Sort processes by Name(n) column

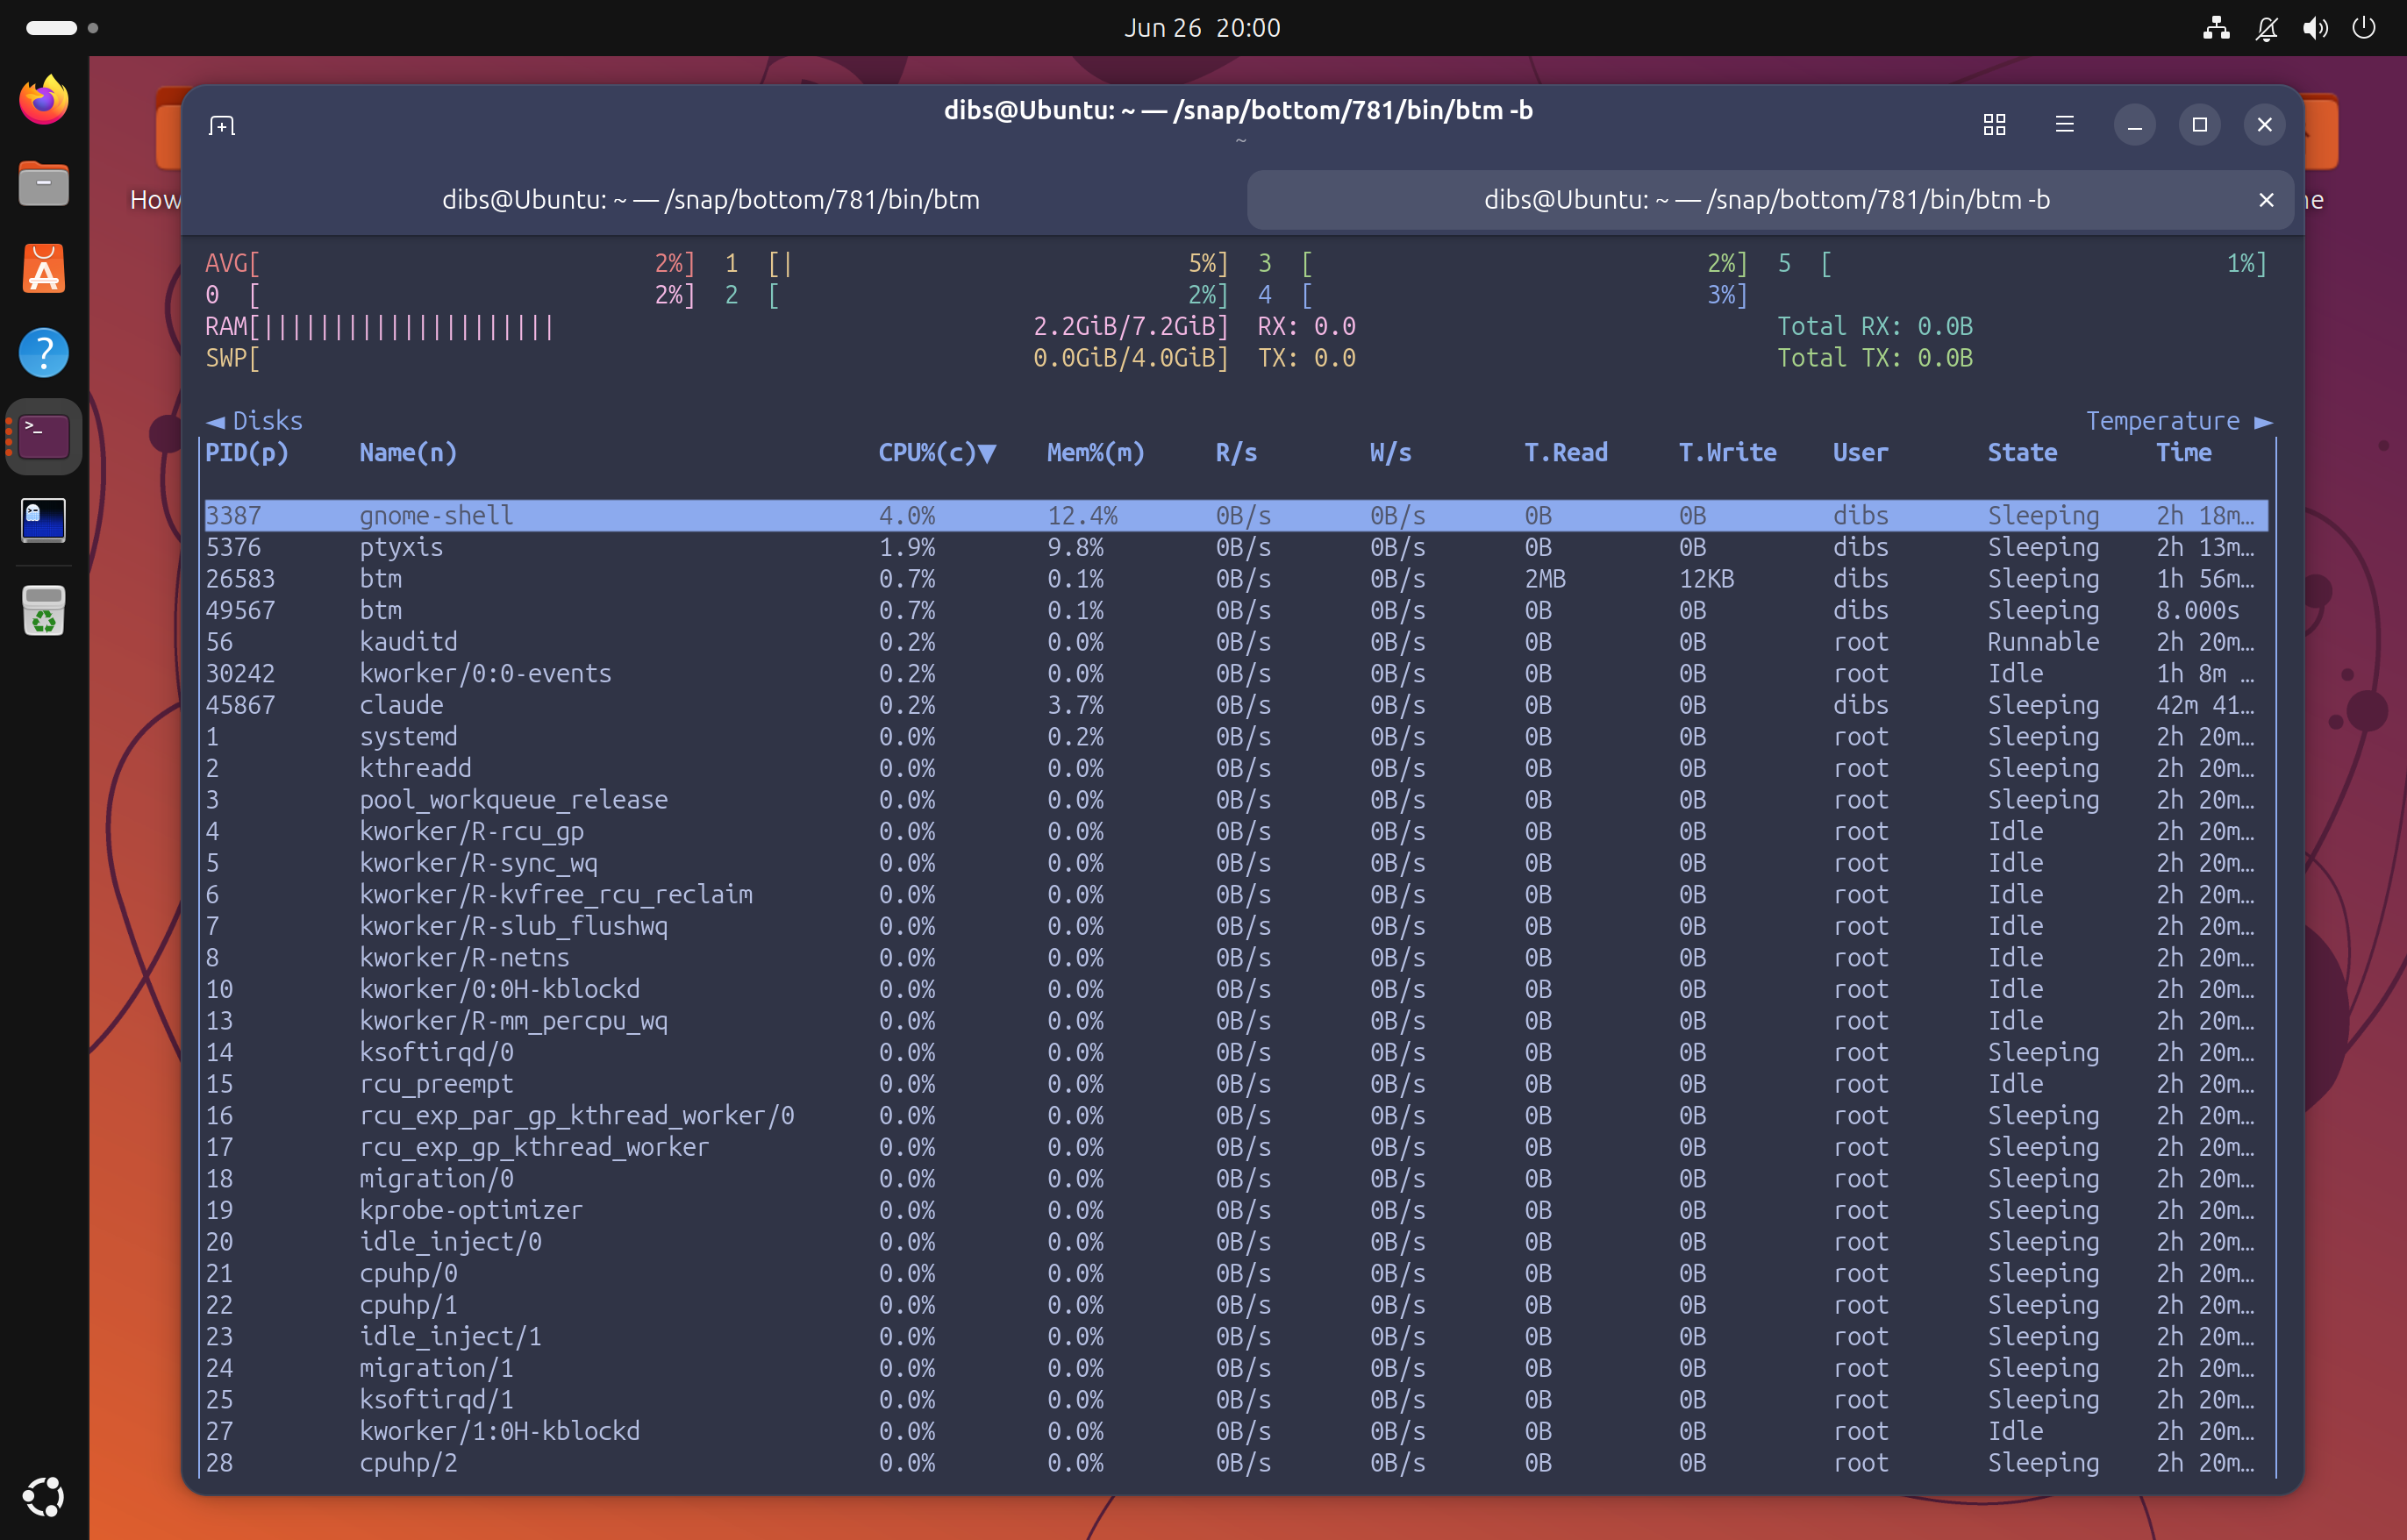(x=408, y=453)
